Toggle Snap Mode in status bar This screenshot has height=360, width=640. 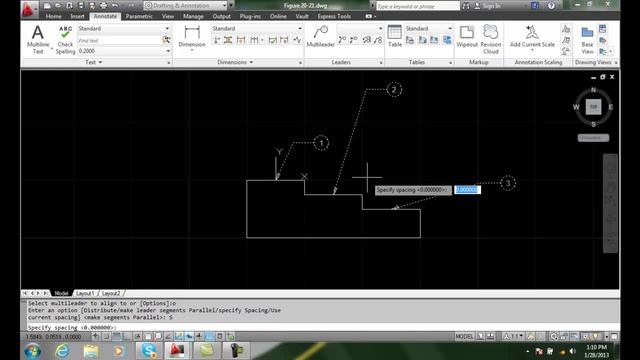(106, 337)
